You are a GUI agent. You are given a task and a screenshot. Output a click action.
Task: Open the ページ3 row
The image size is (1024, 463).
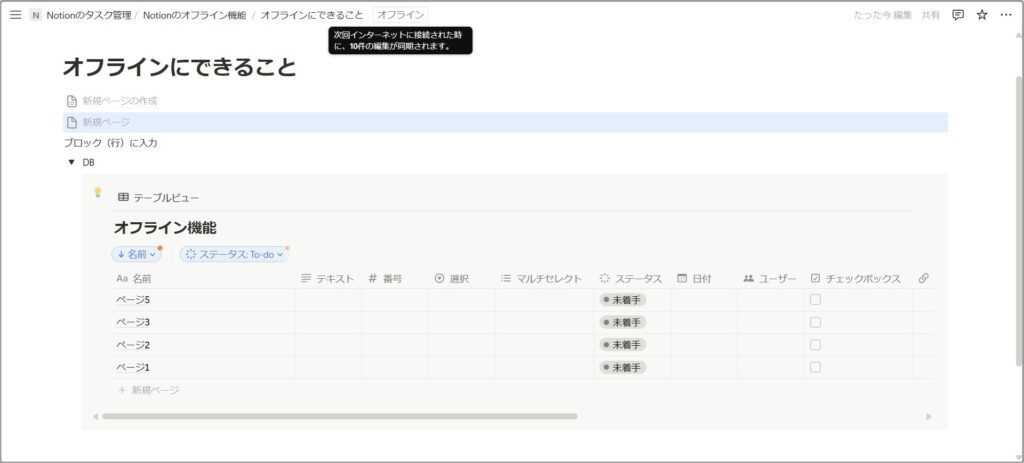coord(133,322)
